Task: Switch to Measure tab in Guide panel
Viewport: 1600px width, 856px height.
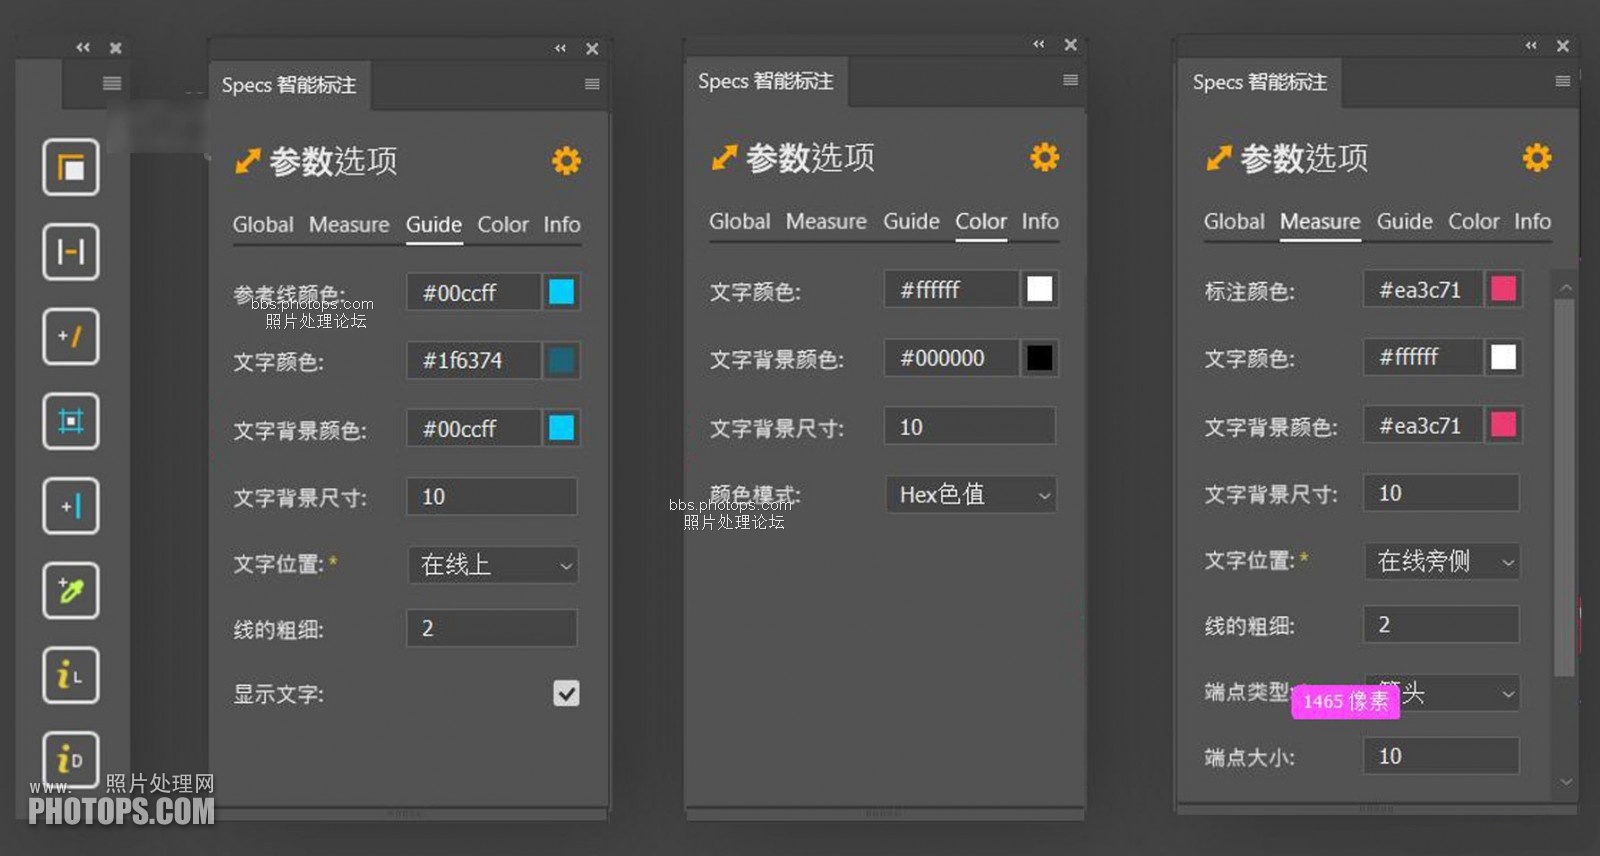Action: click(x=349, y=224)
